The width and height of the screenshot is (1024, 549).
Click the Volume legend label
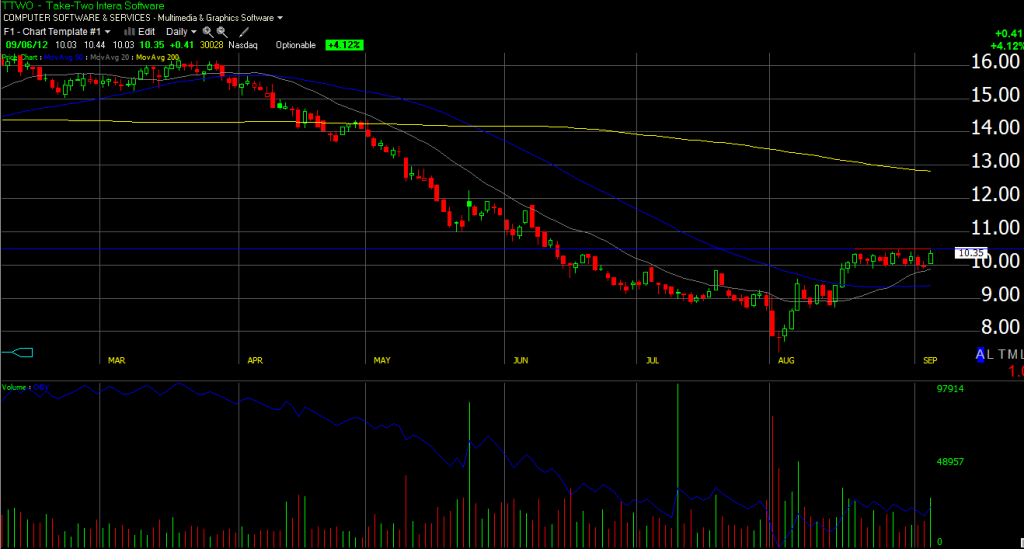(x=14, y=387)
